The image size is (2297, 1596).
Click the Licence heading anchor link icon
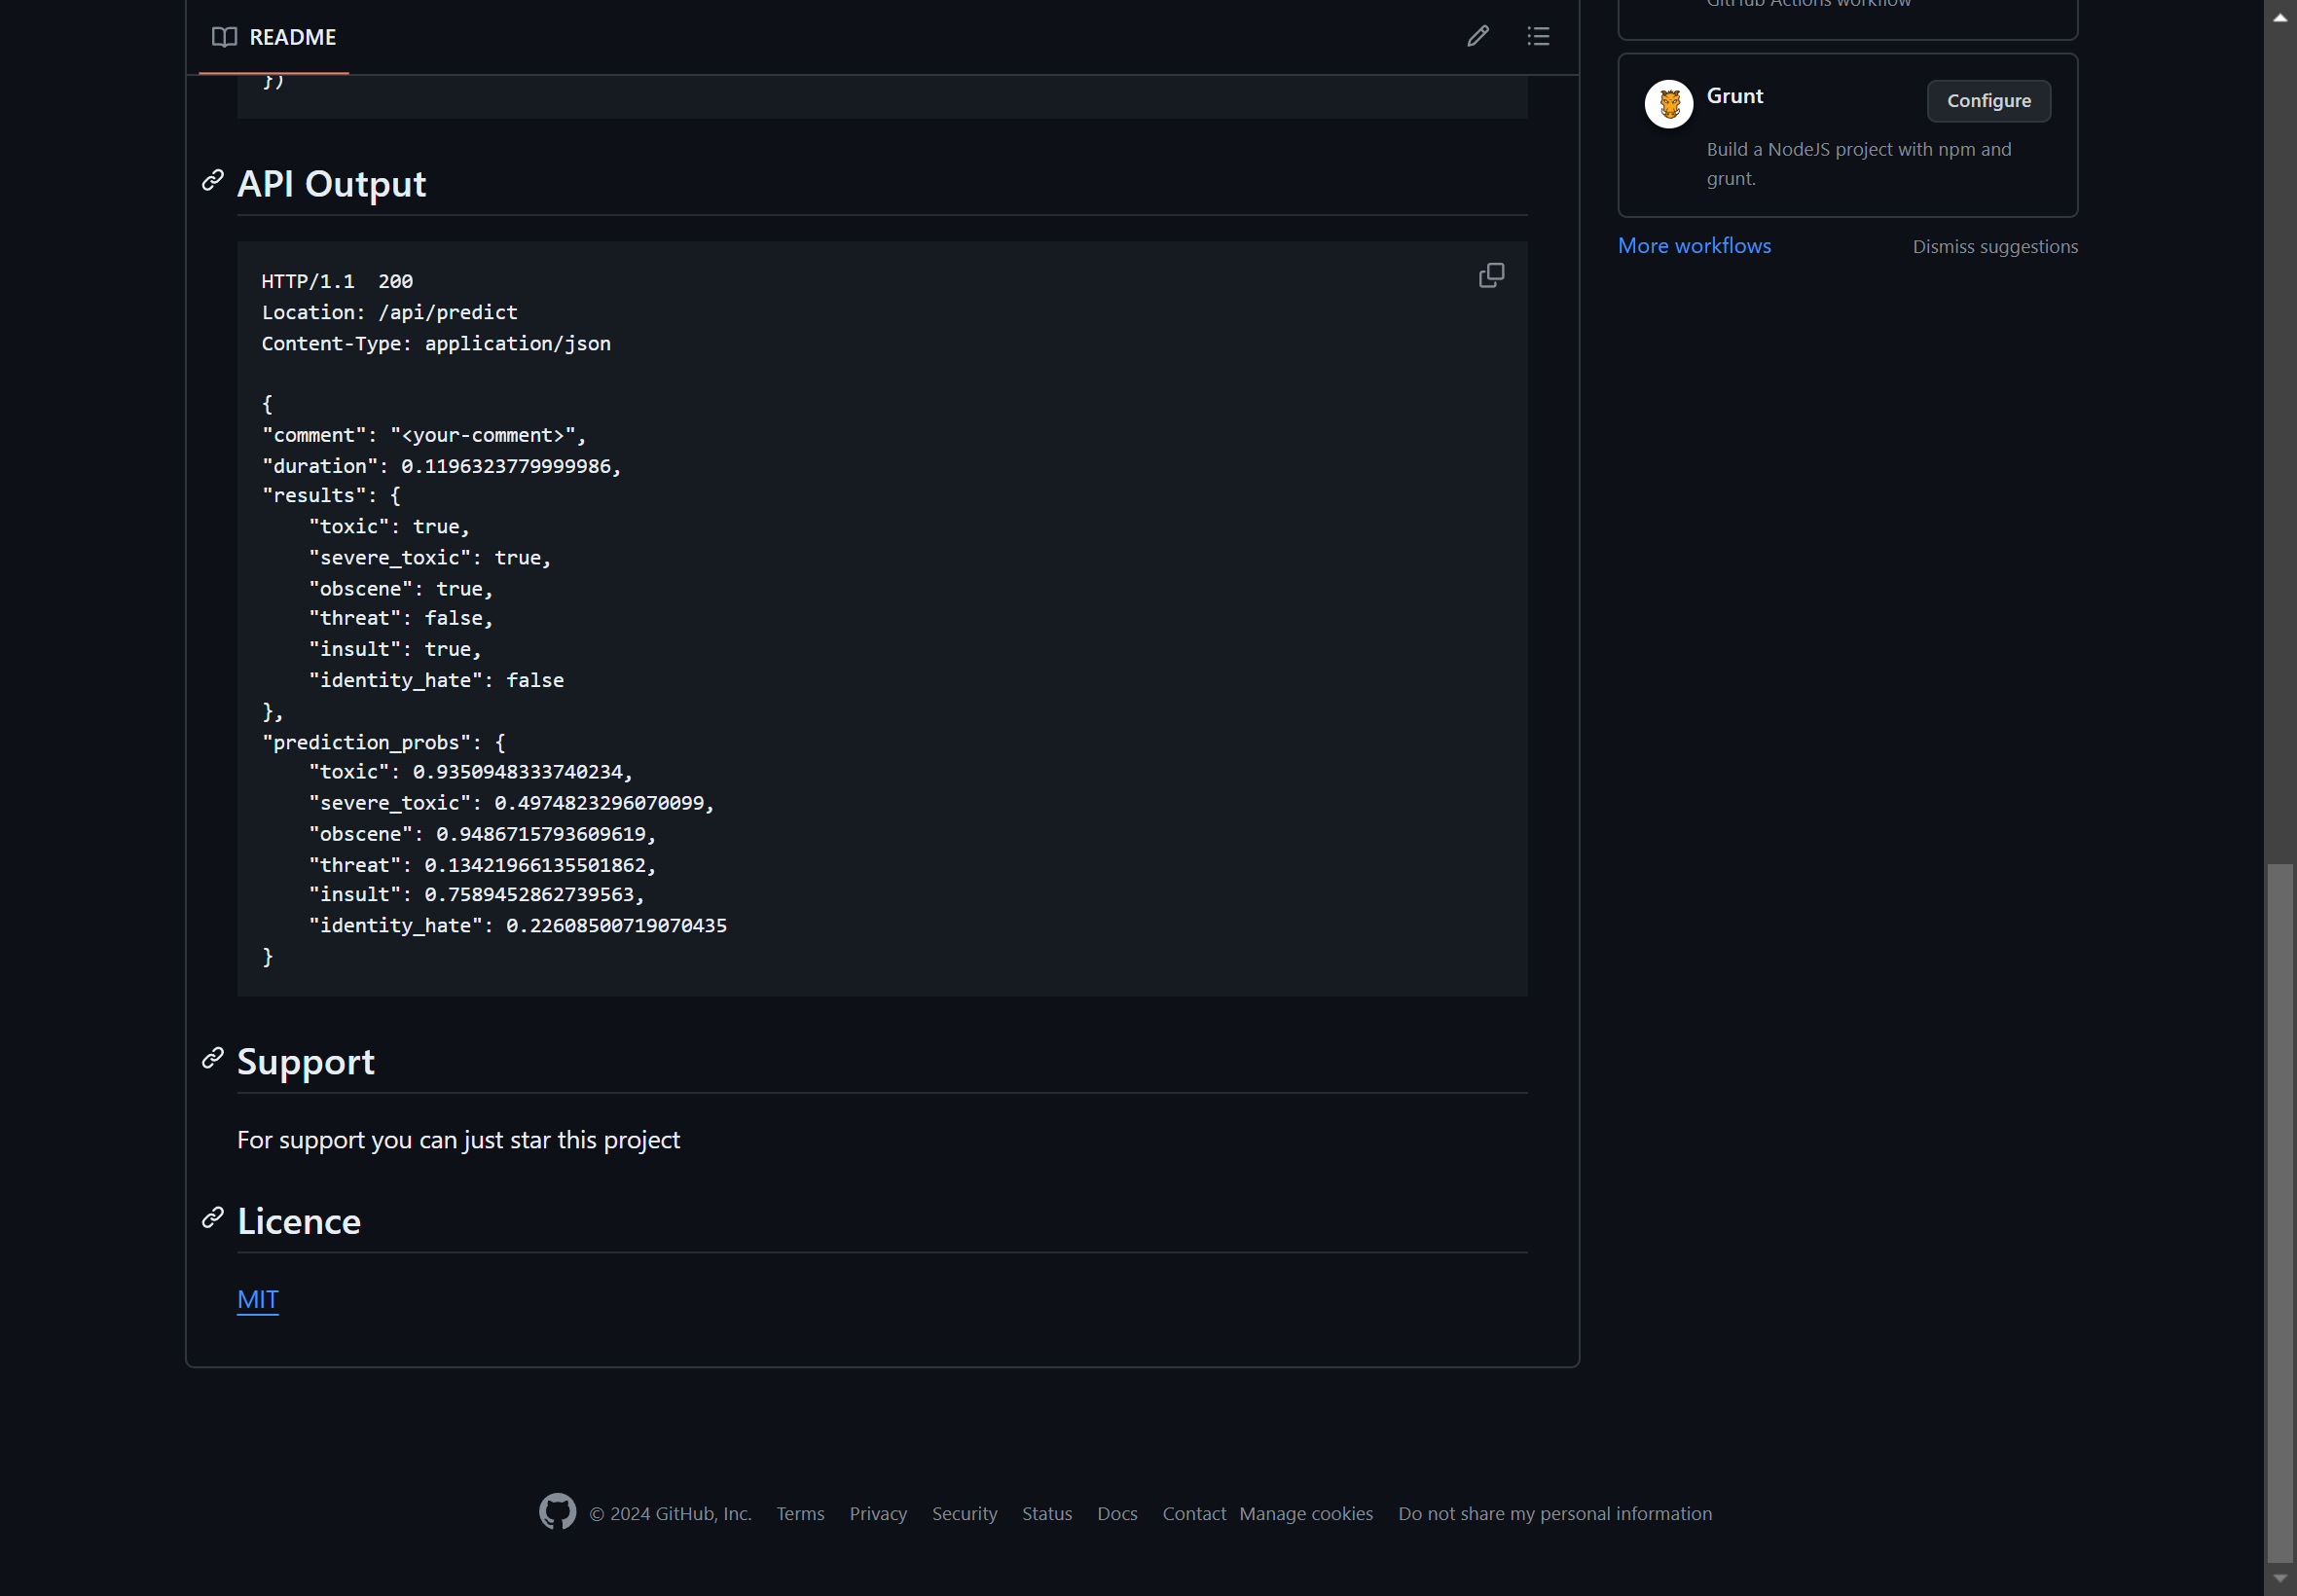click(x=212, y=1218)
